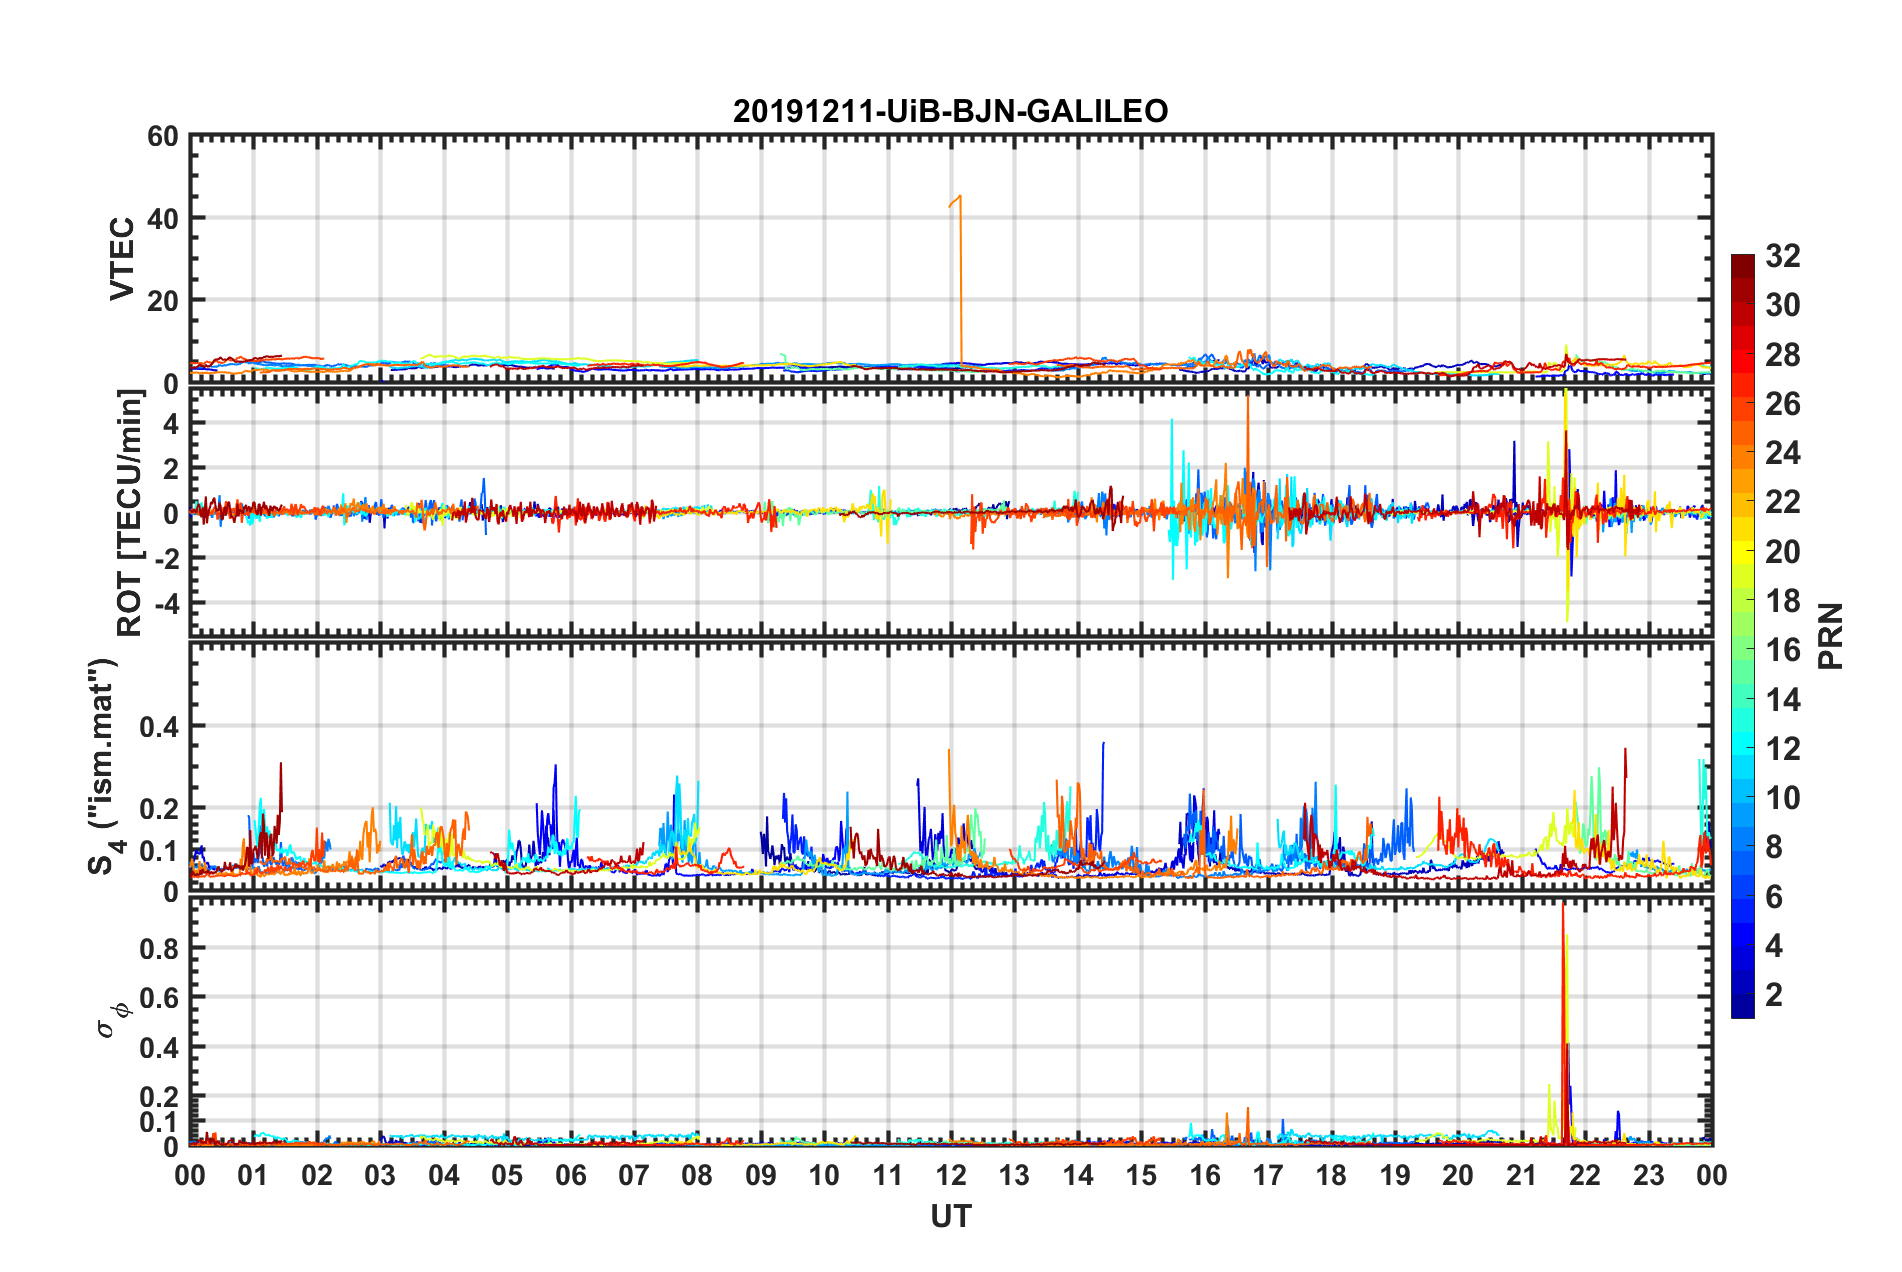Click x-axis hour label 16
Screen dimensions: 1902x1272
1205,1176
